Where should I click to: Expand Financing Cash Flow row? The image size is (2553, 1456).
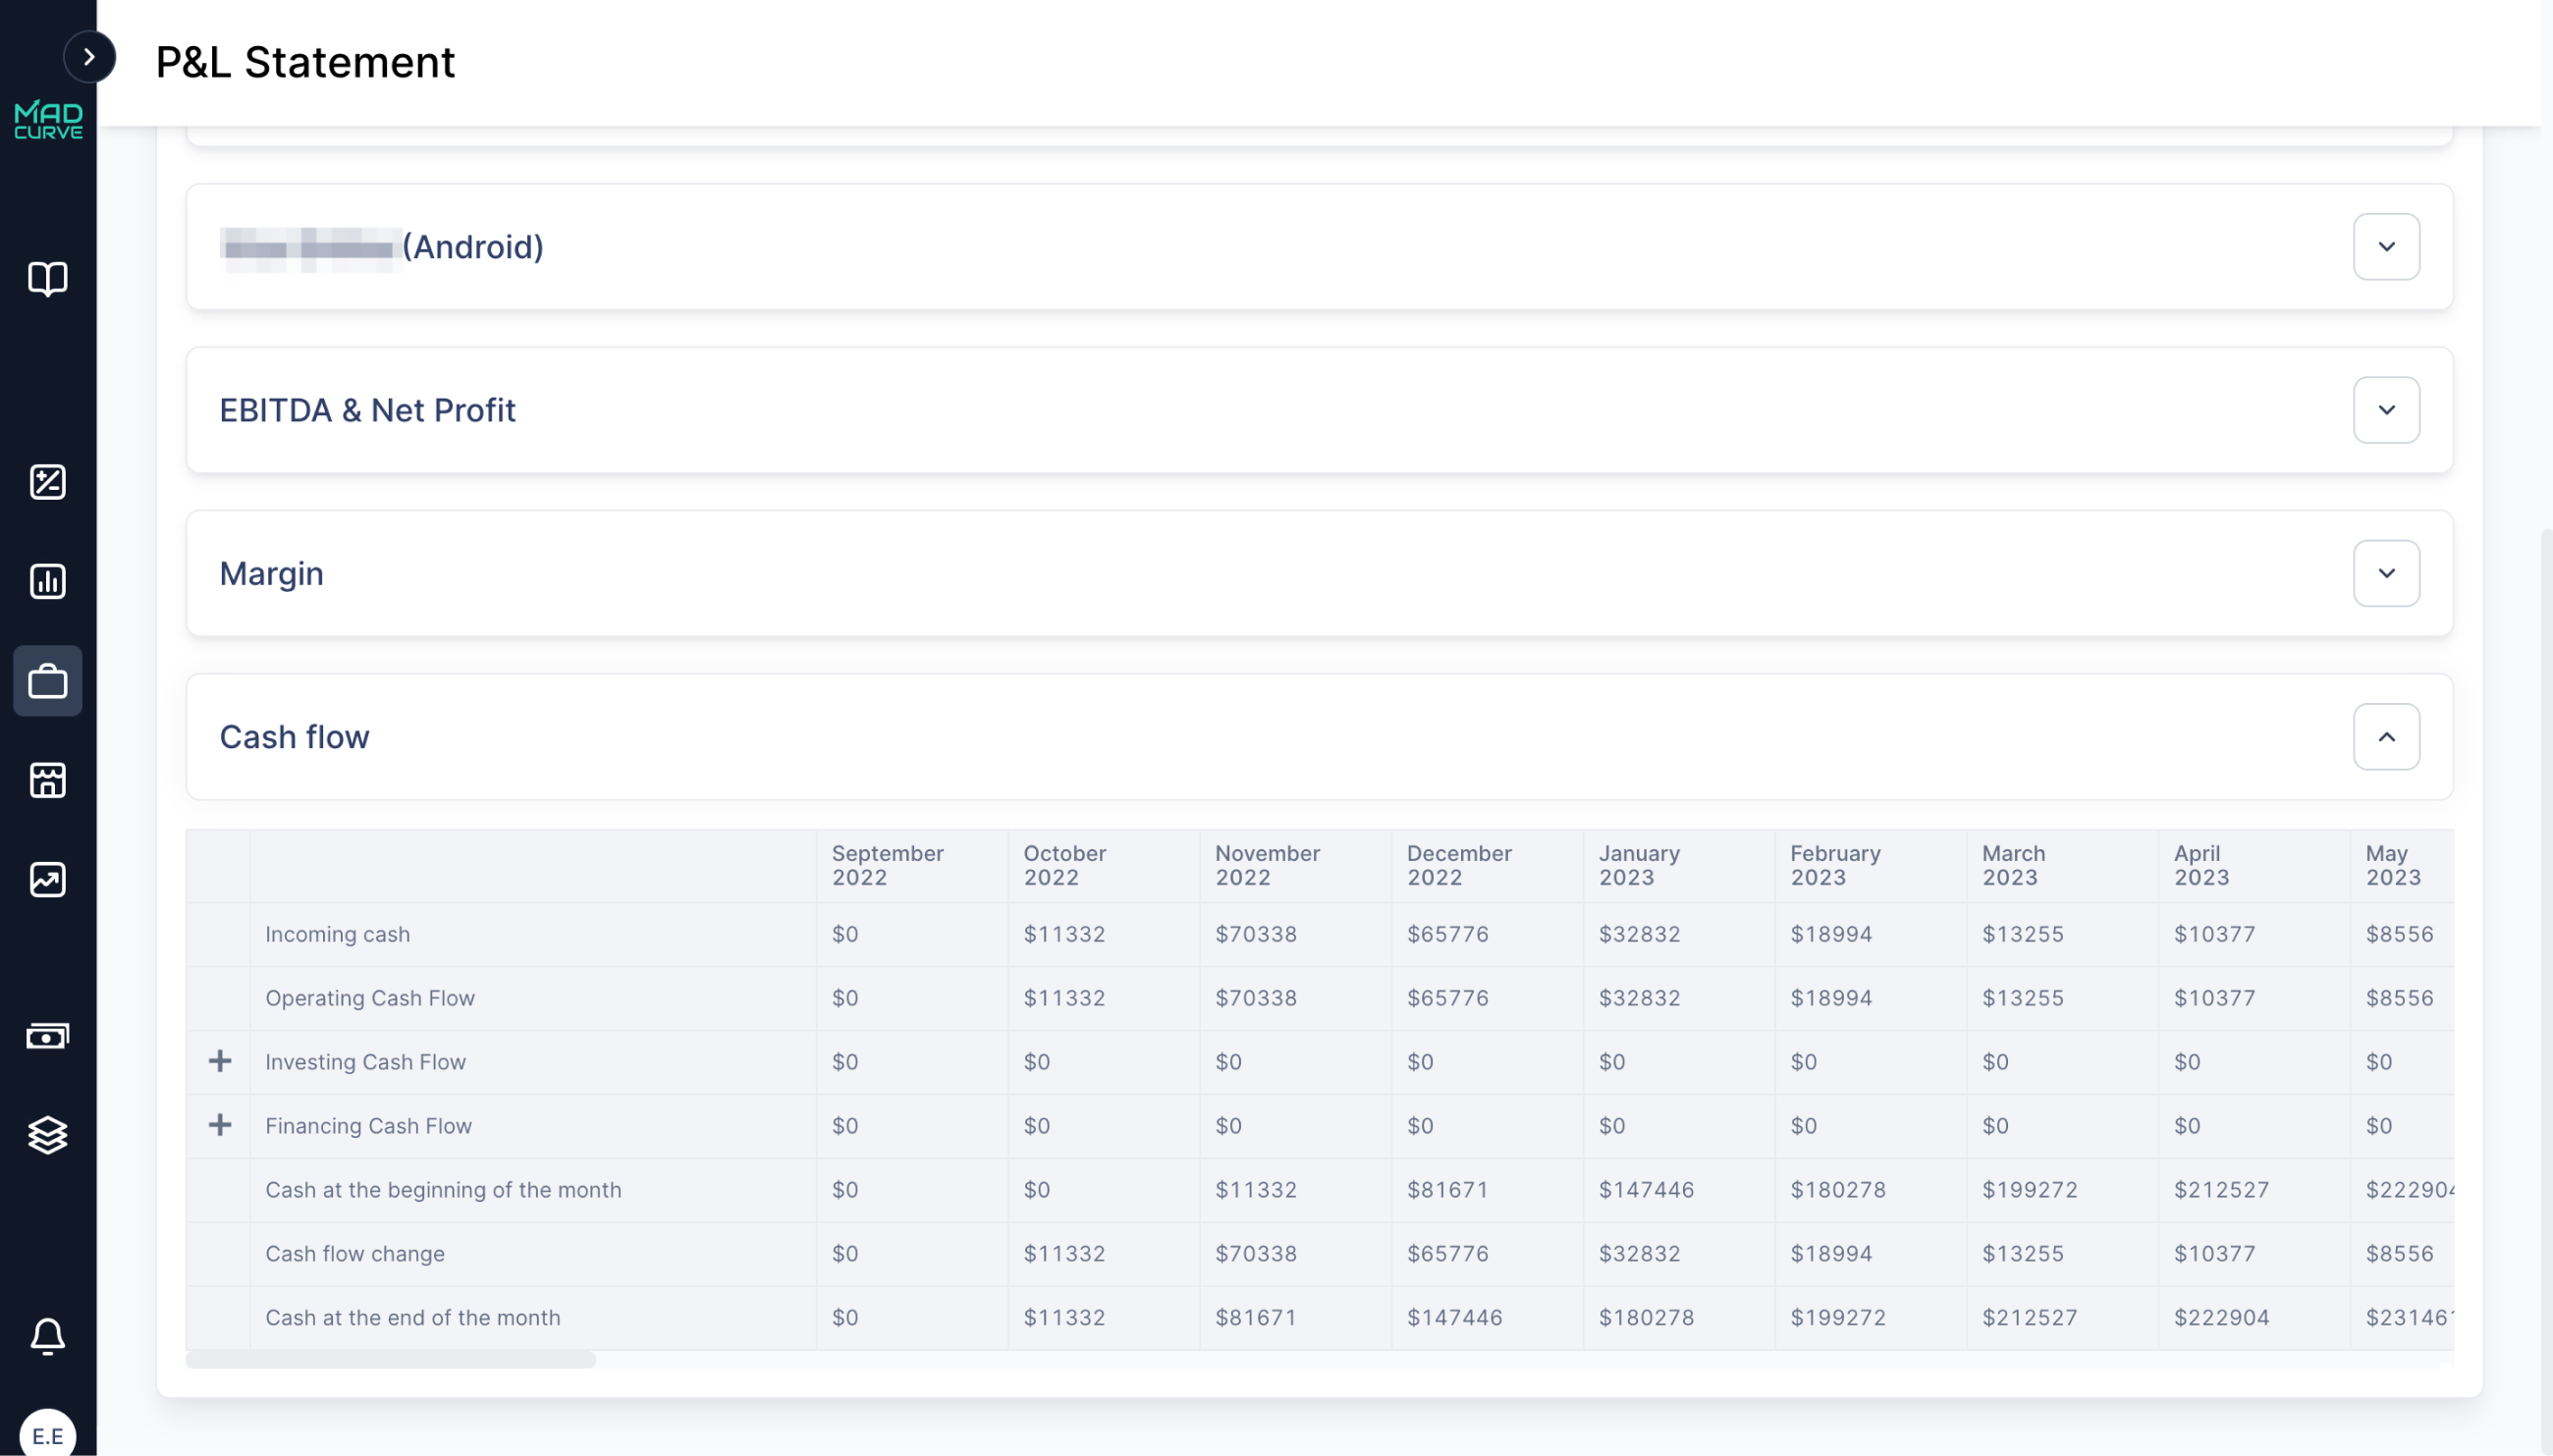[220, 1125]
